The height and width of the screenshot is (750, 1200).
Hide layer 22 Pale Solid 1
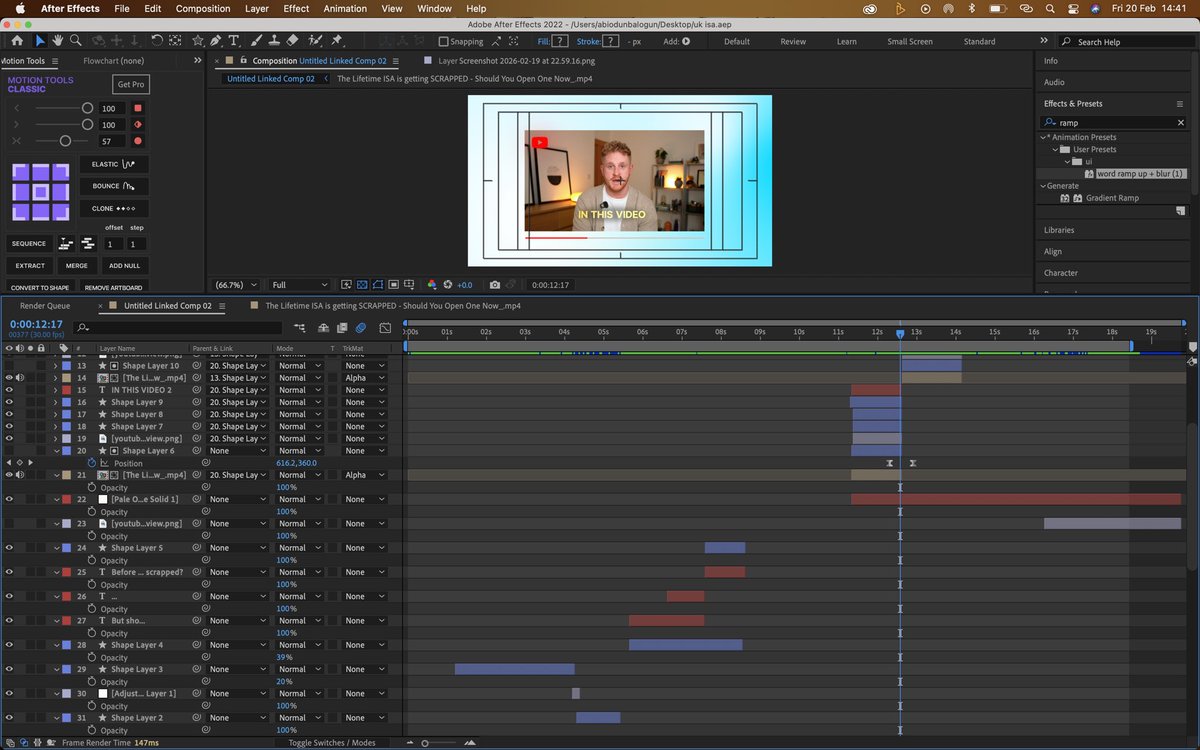click(x=9, y=499)
